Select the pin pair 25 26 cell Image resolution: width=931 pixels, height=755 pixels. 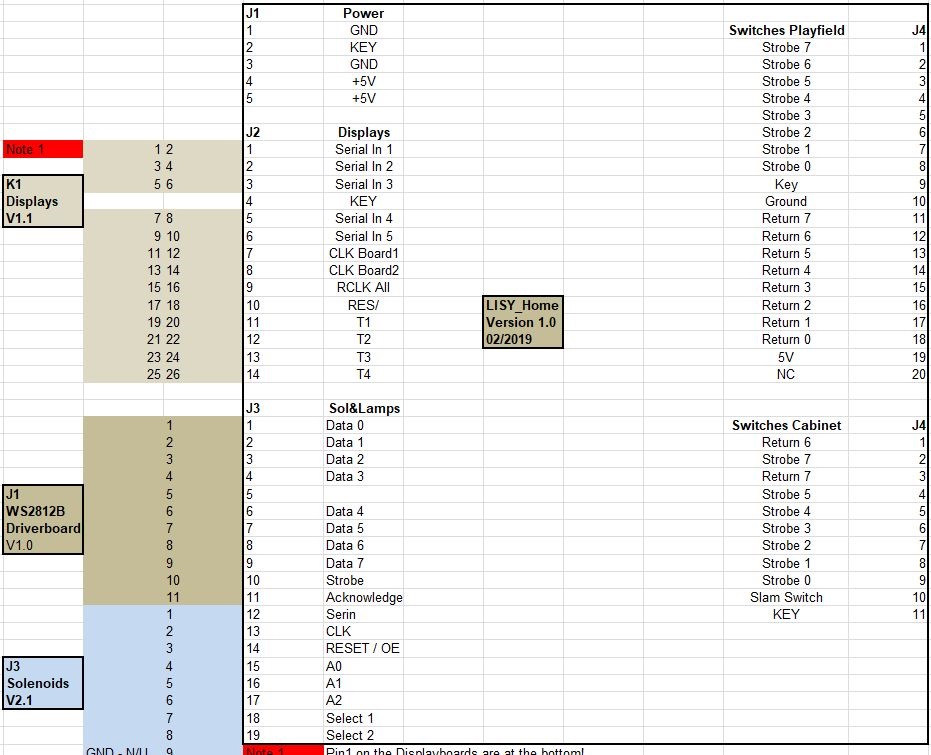[163, 374]
